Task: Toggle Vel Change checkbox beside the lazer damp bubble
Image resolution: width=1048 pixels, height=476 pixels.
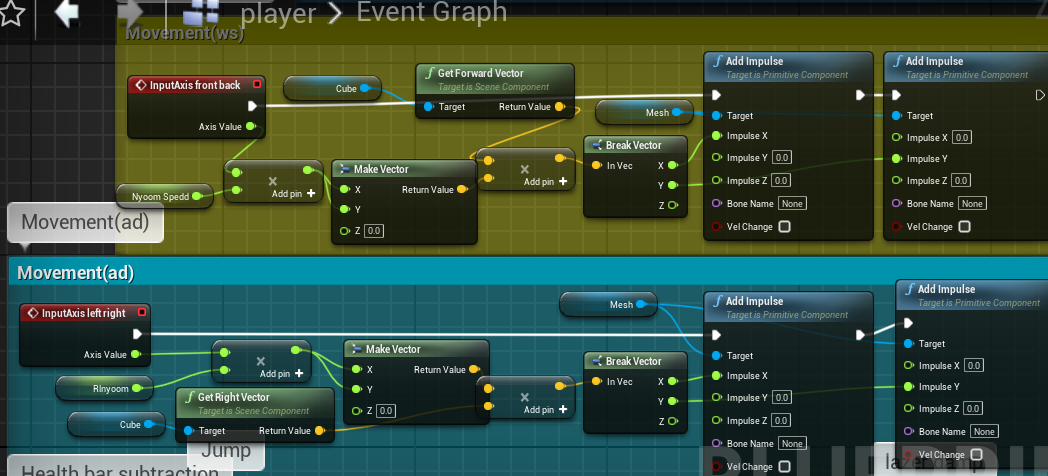Action: pyautogui.click(x=976, y=455)
